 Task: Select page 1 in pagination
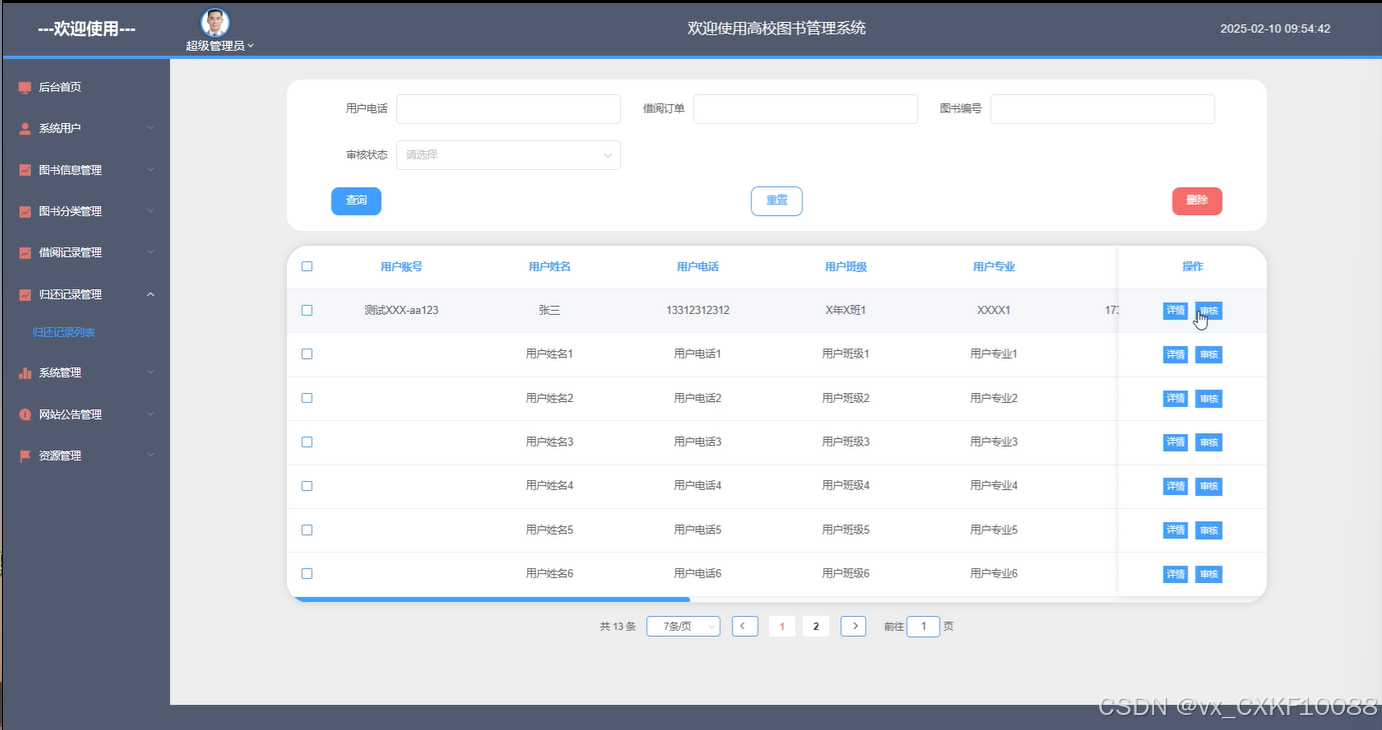782,626
